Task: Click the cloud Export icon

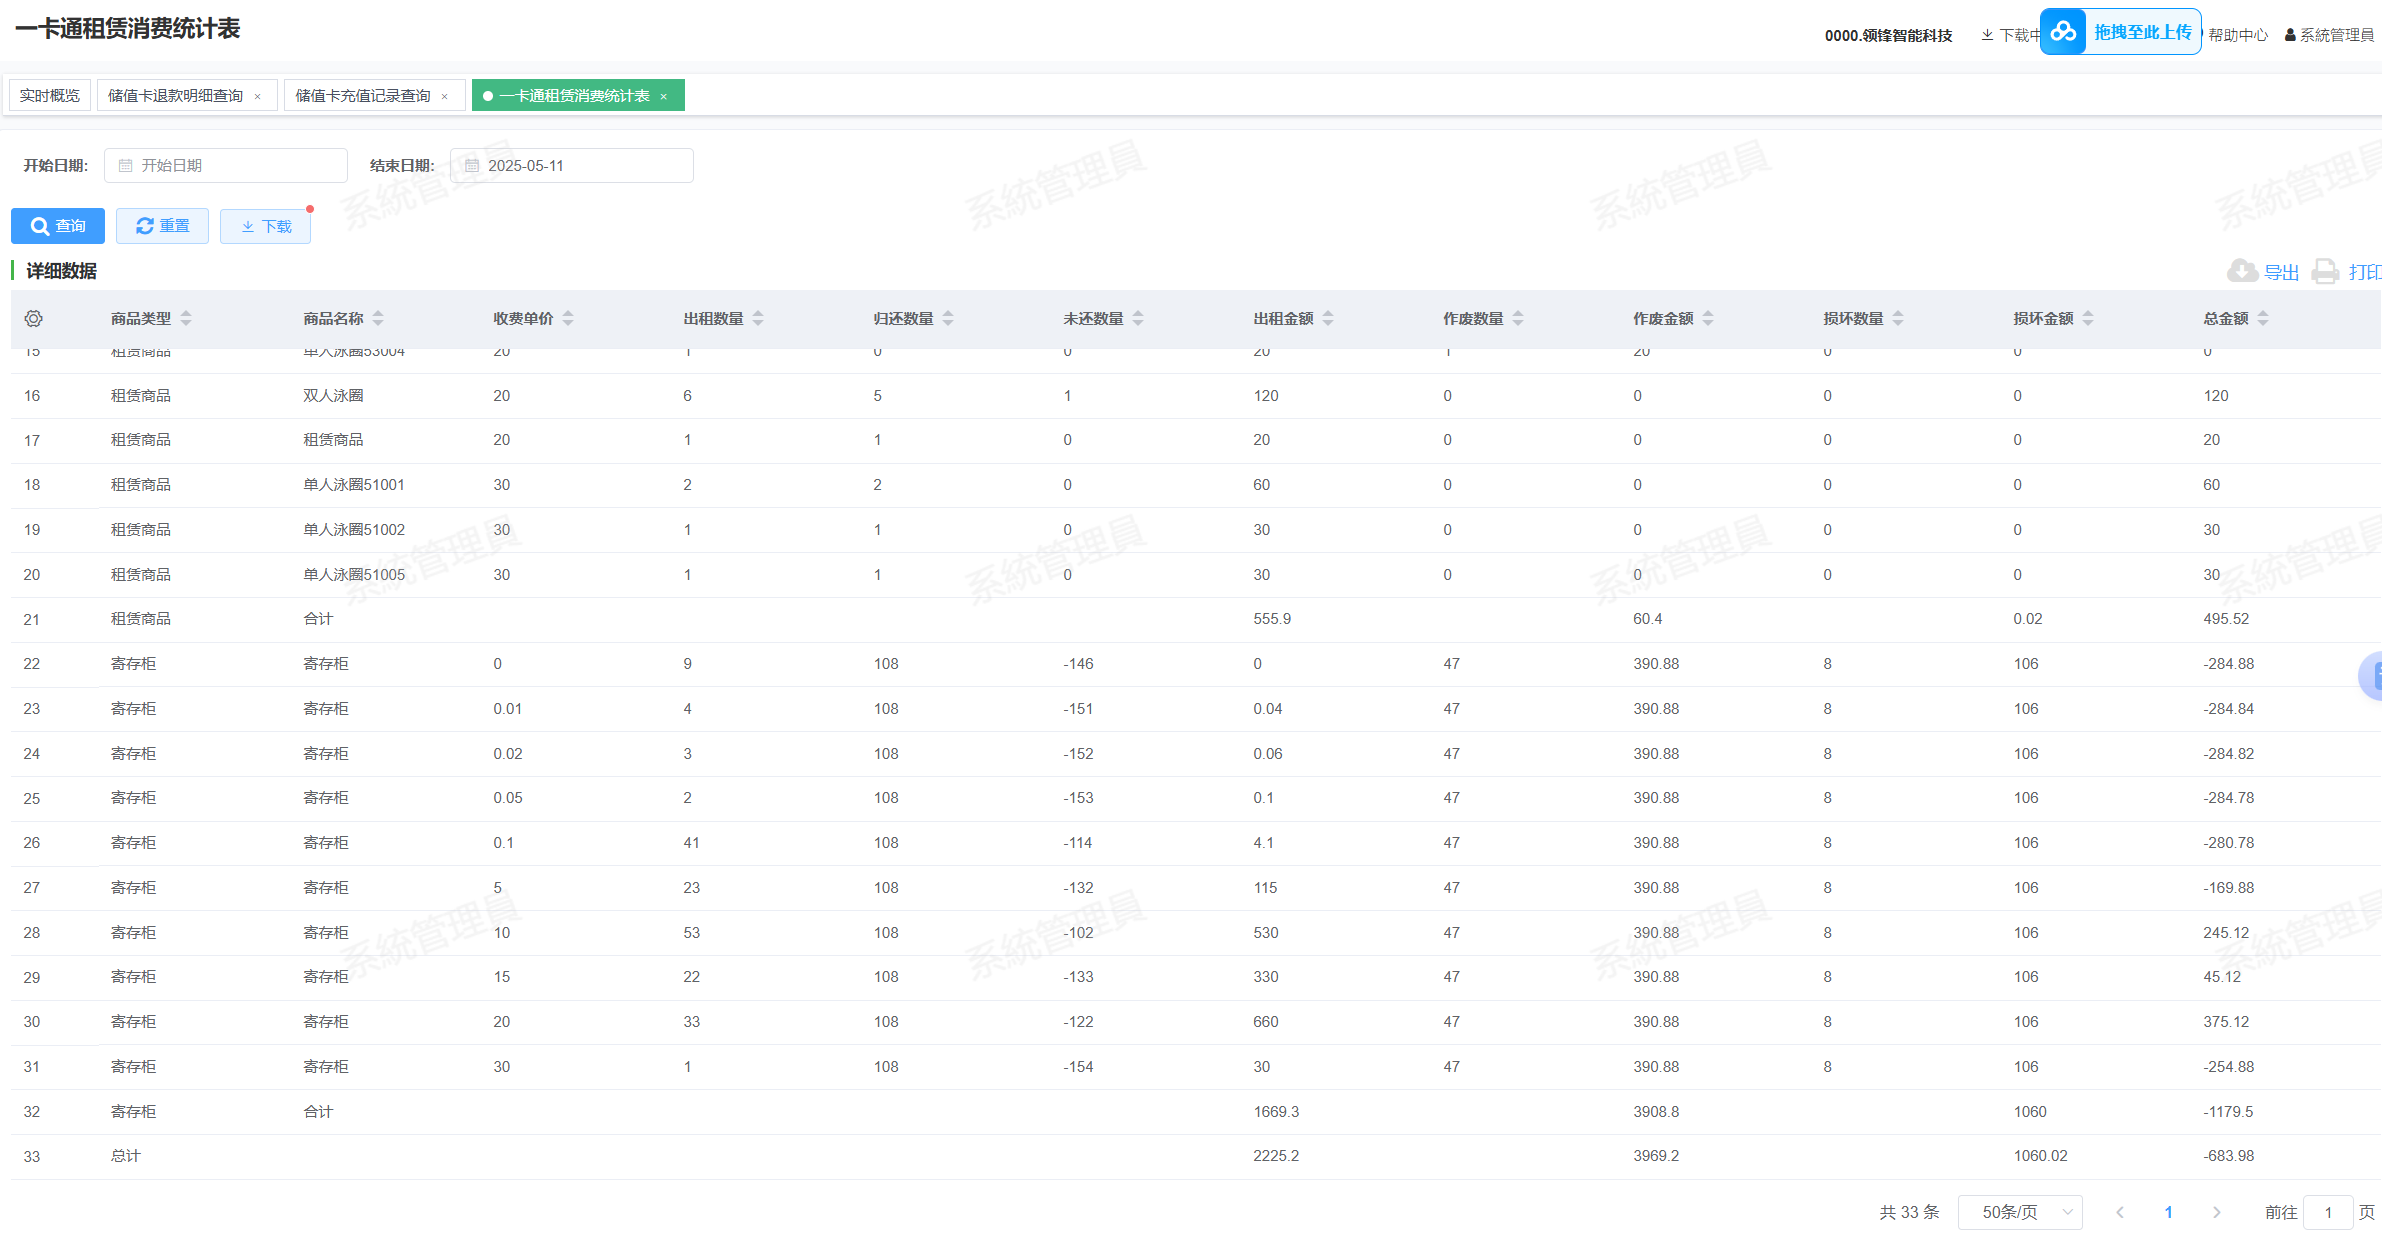Action: click(2241, 271)
